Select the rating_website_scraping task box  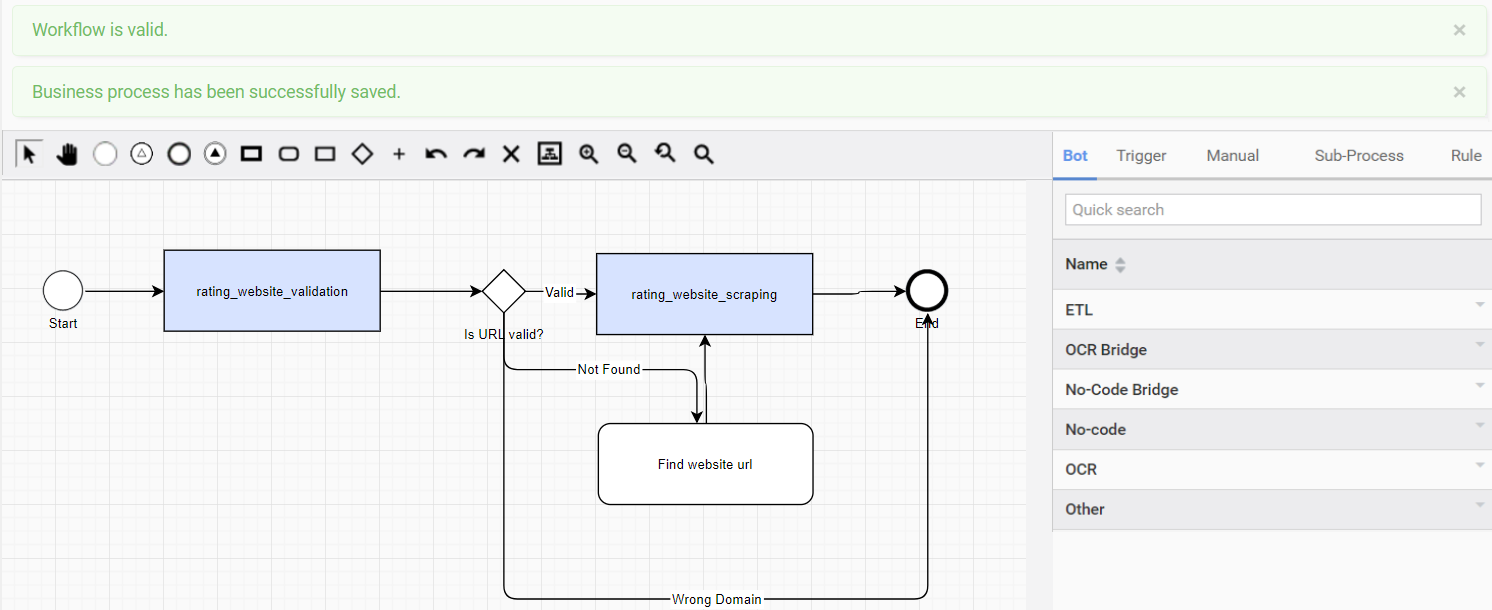pos(704,294)
